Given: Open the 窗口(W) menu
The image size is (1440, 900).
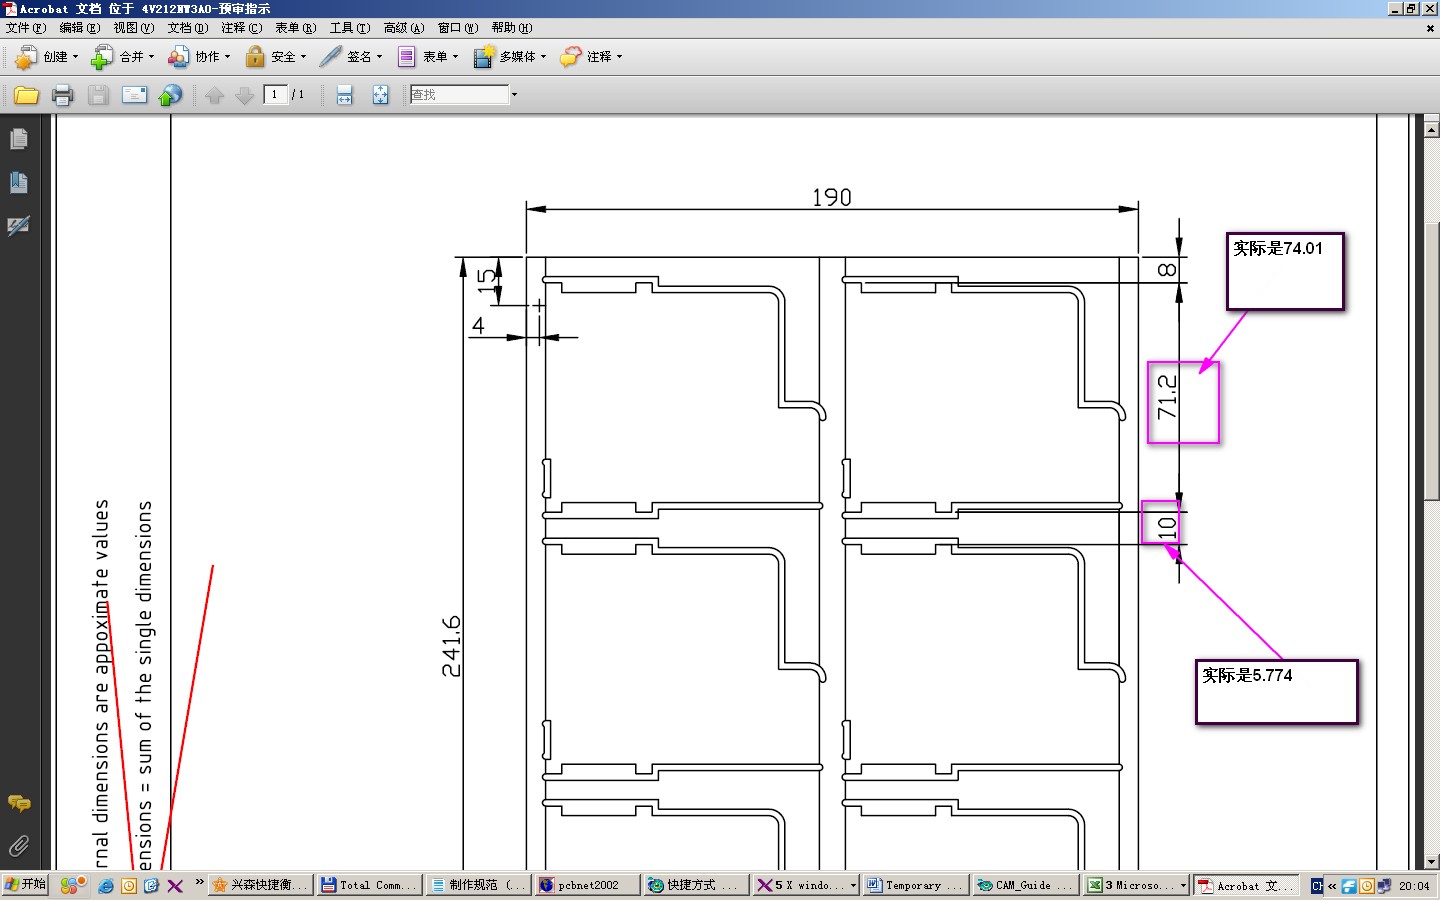Looking at the screenshot, I should pos(458,28).
